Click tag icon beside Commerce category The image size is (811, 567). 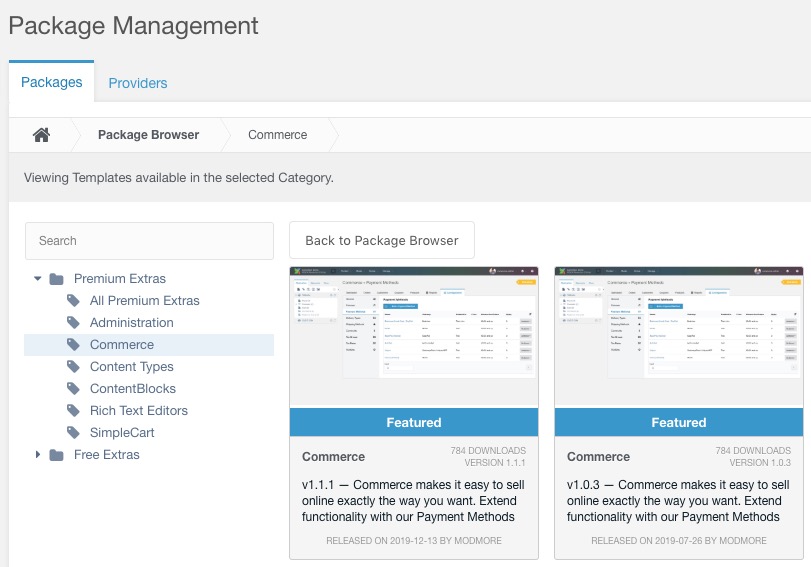73,345
